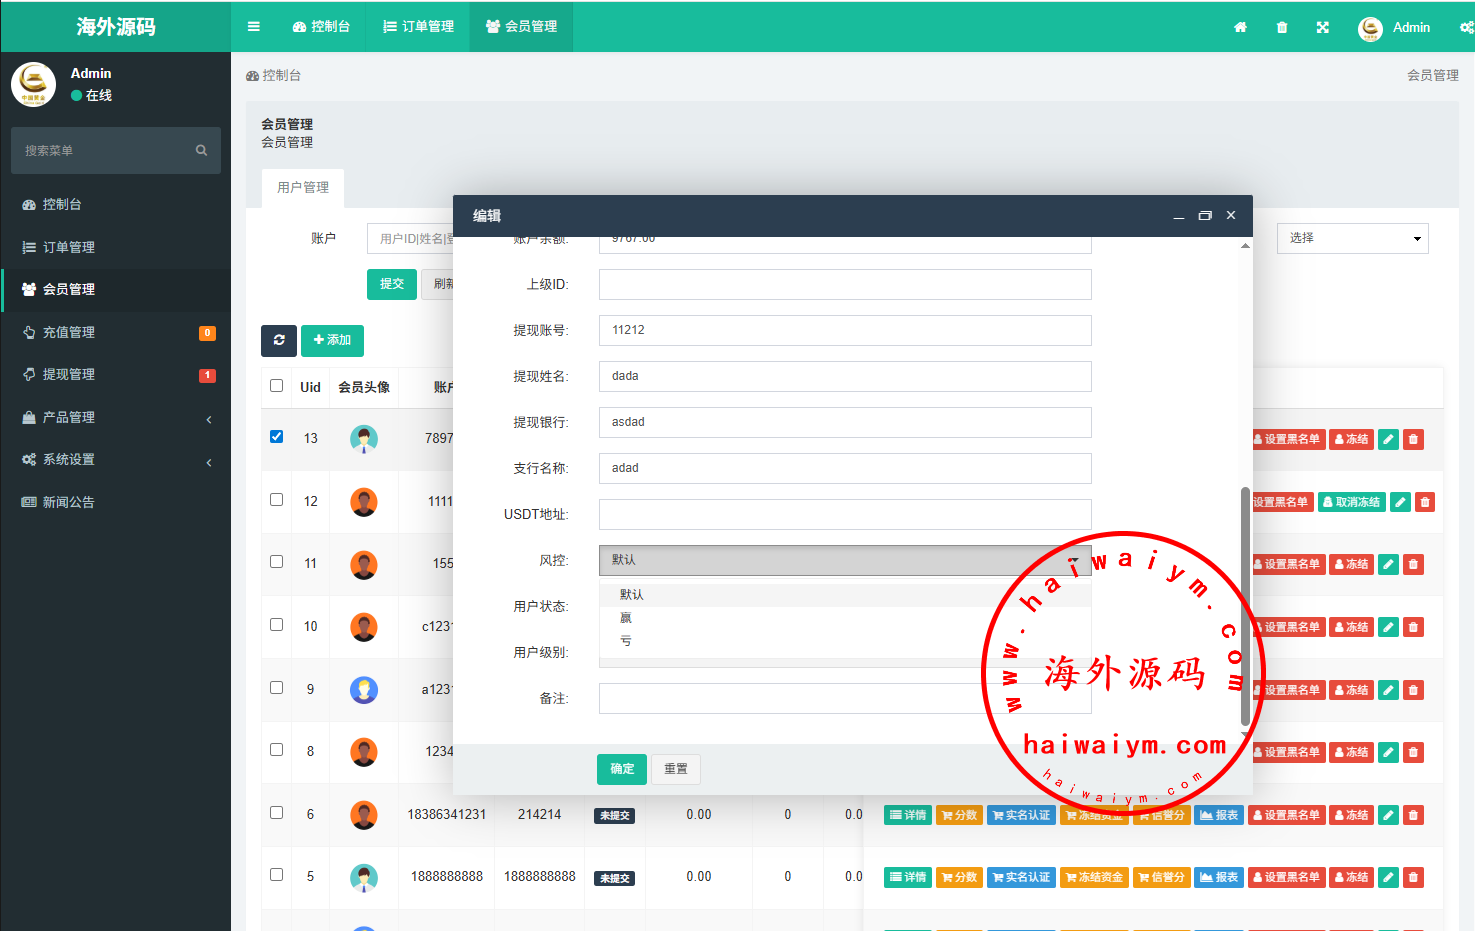Click the fullscreen expand icon
The image size is (1475, 931).
(x=1323, y=28)
